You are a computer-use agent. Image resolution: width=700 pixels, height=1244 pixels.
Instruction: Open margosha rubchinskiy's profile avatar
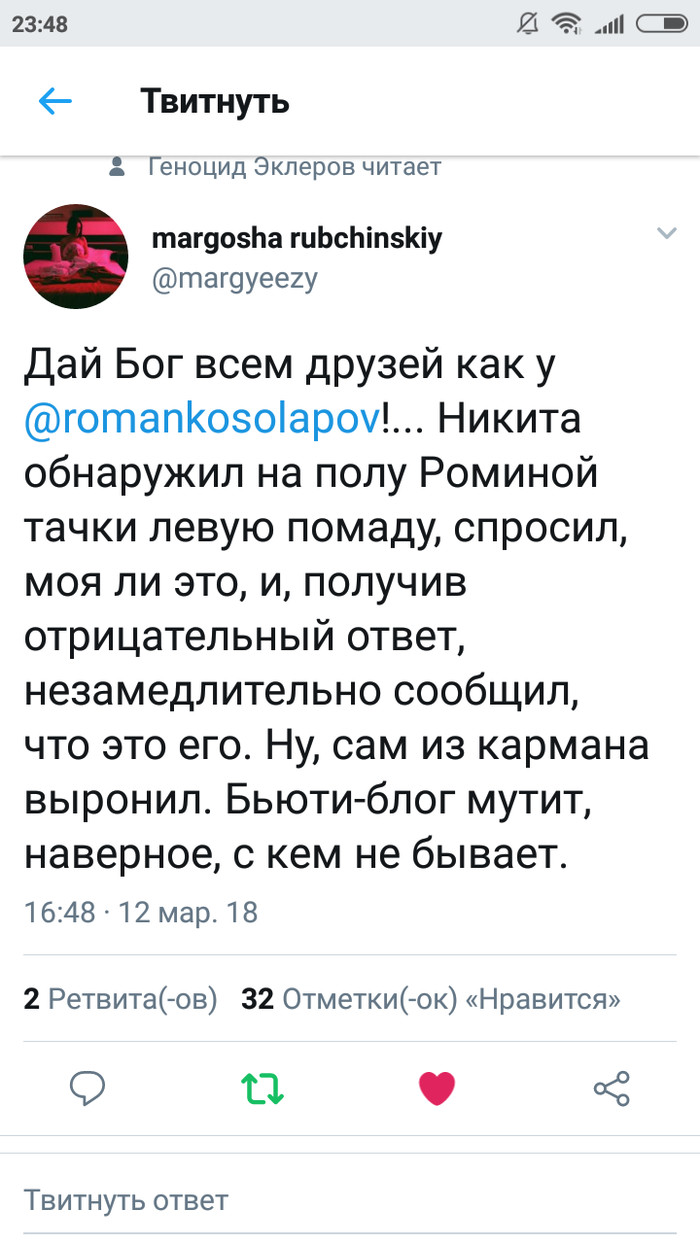tap(75, 256)
